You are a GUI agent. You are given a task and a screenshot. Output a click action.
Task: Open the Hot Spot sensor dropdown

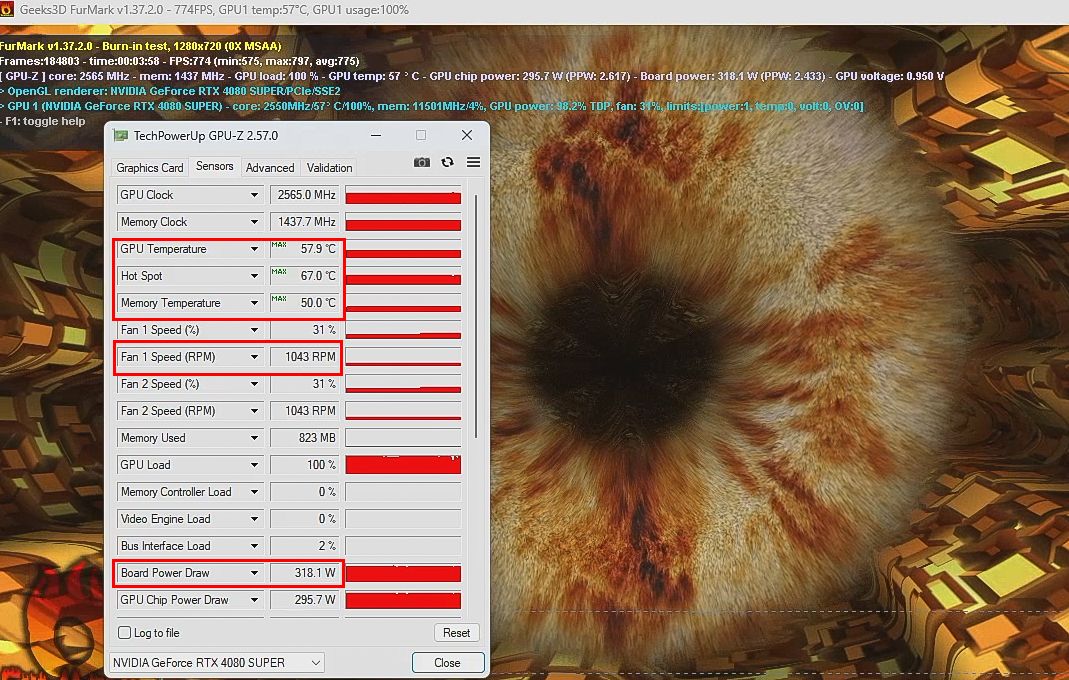[x=254, y=276]
